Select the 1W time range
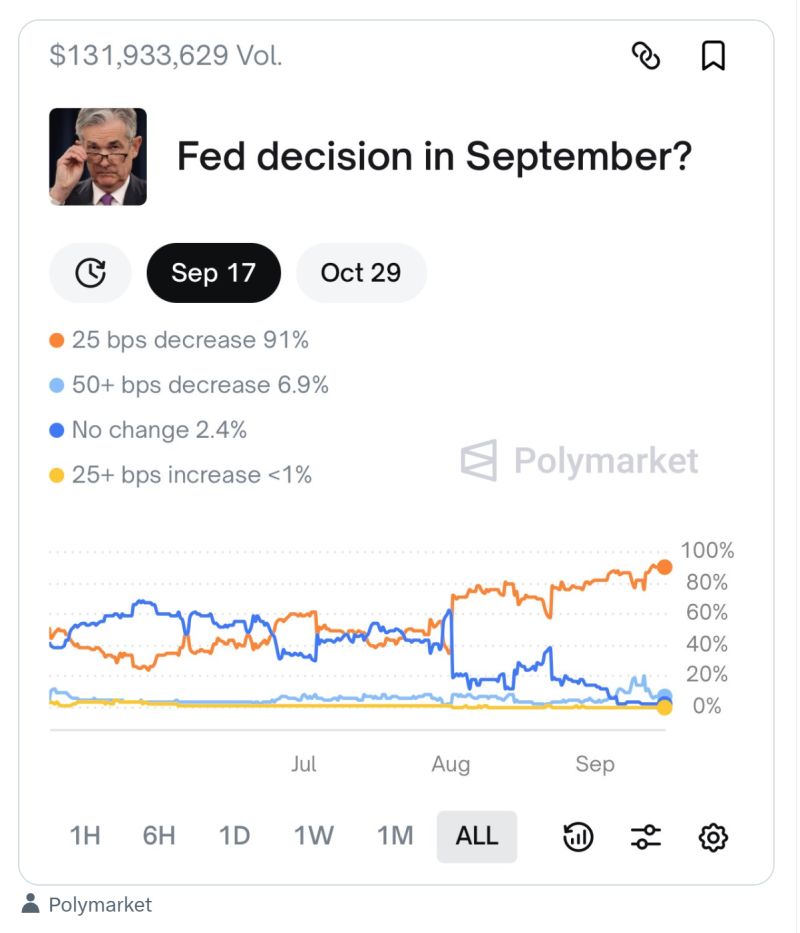This screenshot has width=800, height=933. coord(313,836)
